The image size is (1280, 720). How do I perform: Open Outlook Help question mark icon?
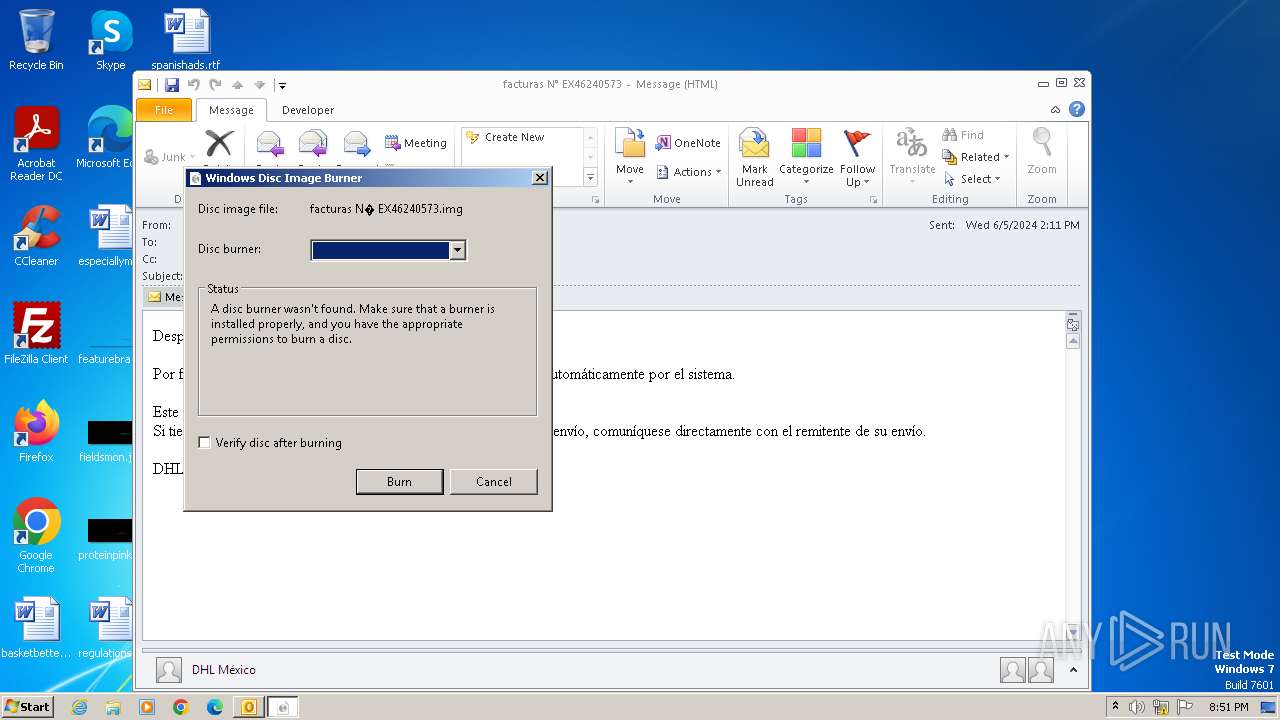click(x=1077, y=110)
